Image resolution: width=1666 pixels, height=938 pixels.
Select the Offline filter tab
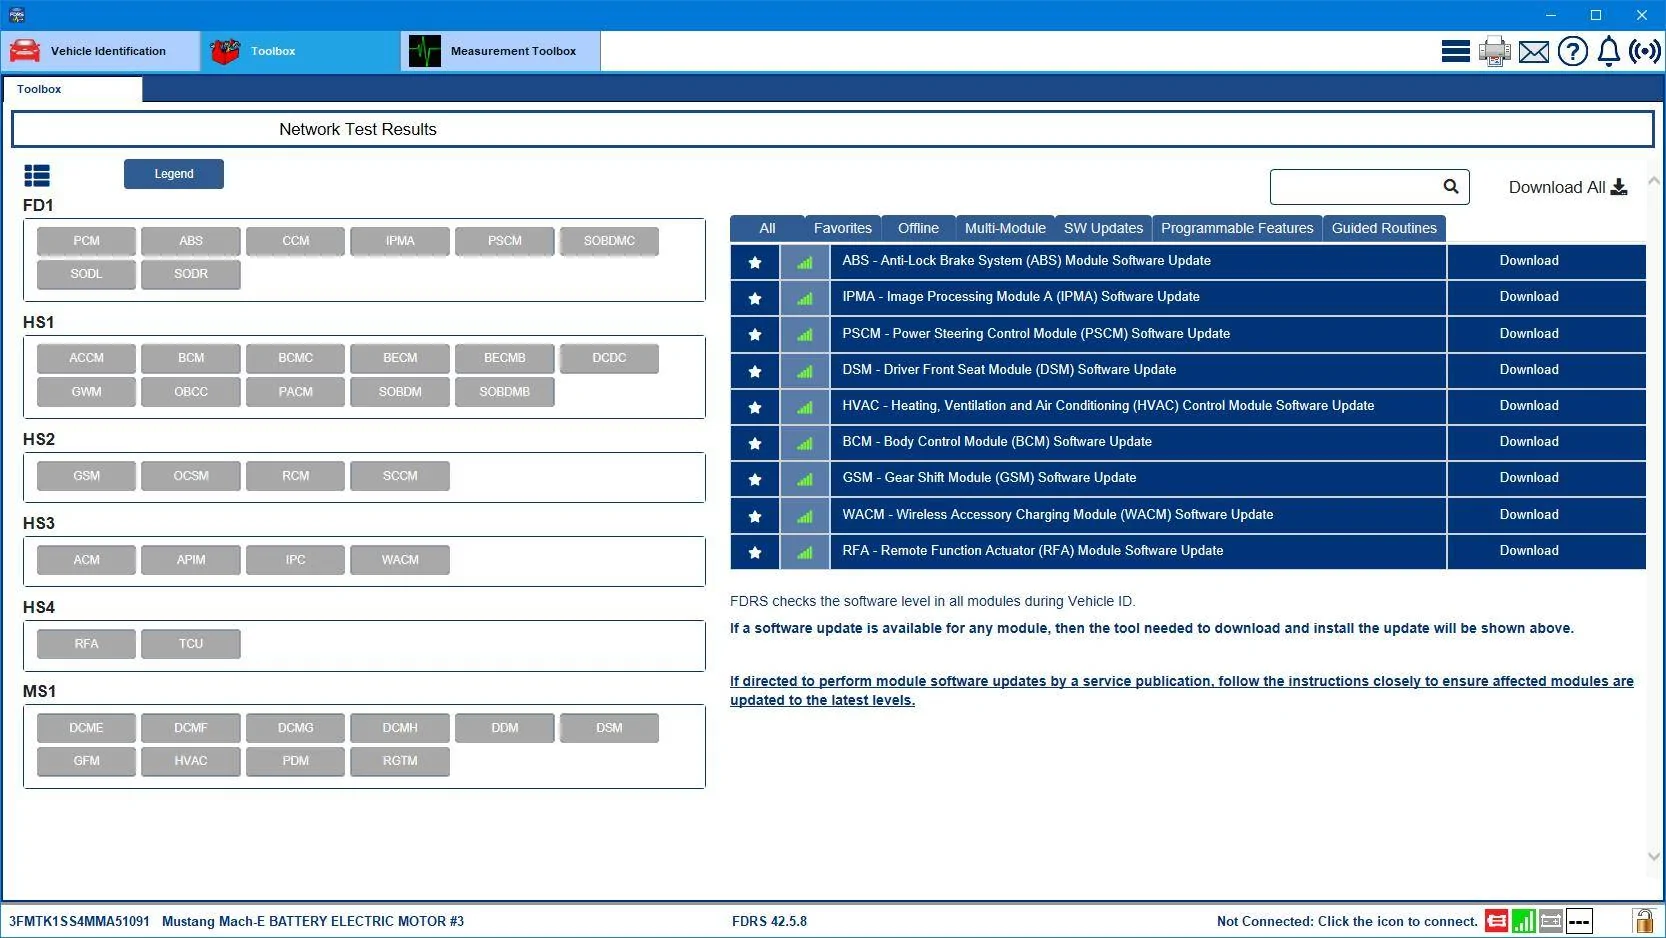coord(918,228)
